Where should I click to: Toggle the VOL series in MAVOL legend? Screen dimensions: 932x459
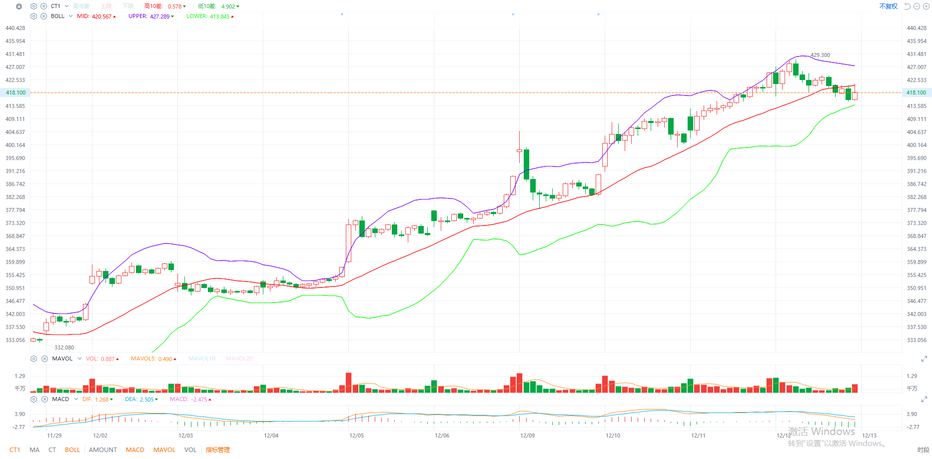[x=102, y=359]
